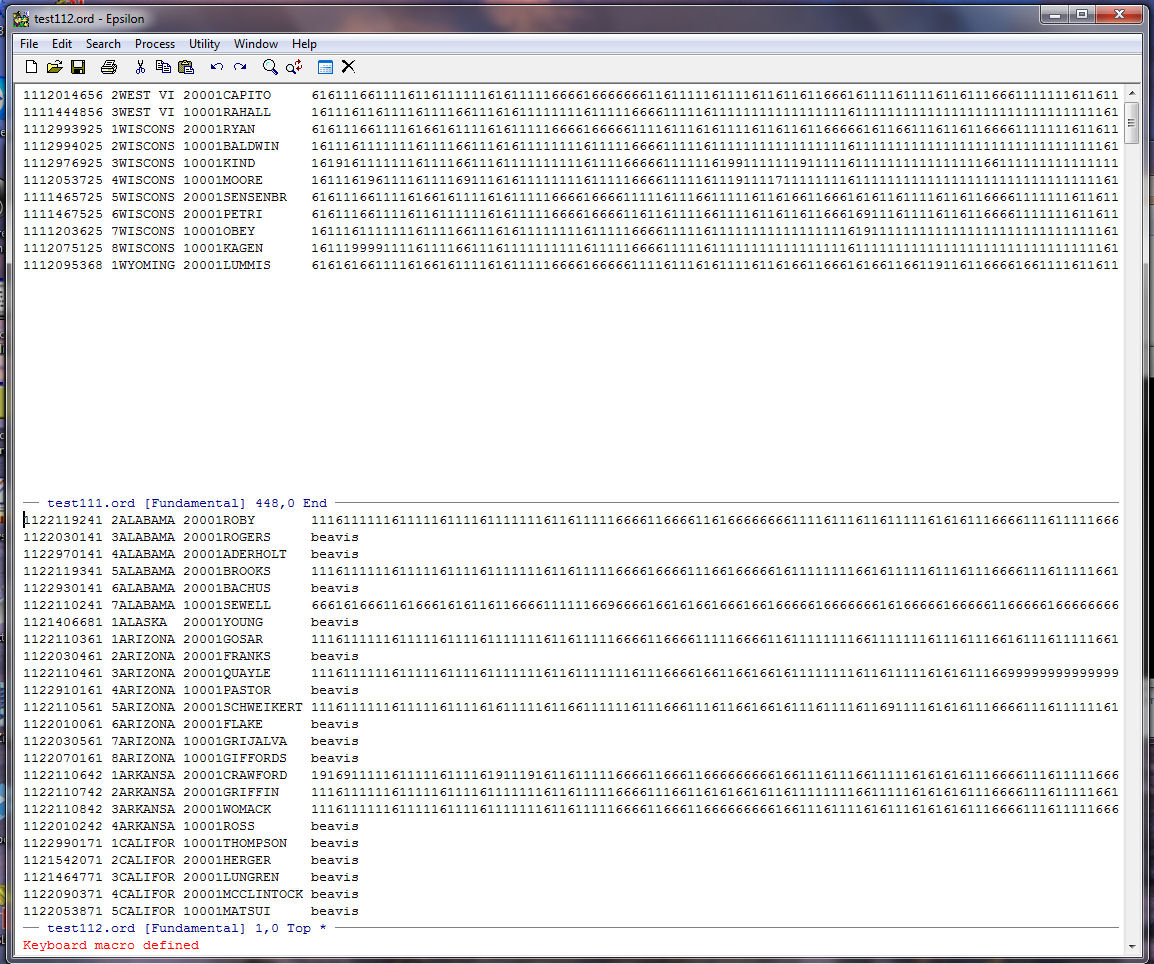Screen dimensions: 1154x964
Task: Print the document using the printer icon
Action: point(108,67)
